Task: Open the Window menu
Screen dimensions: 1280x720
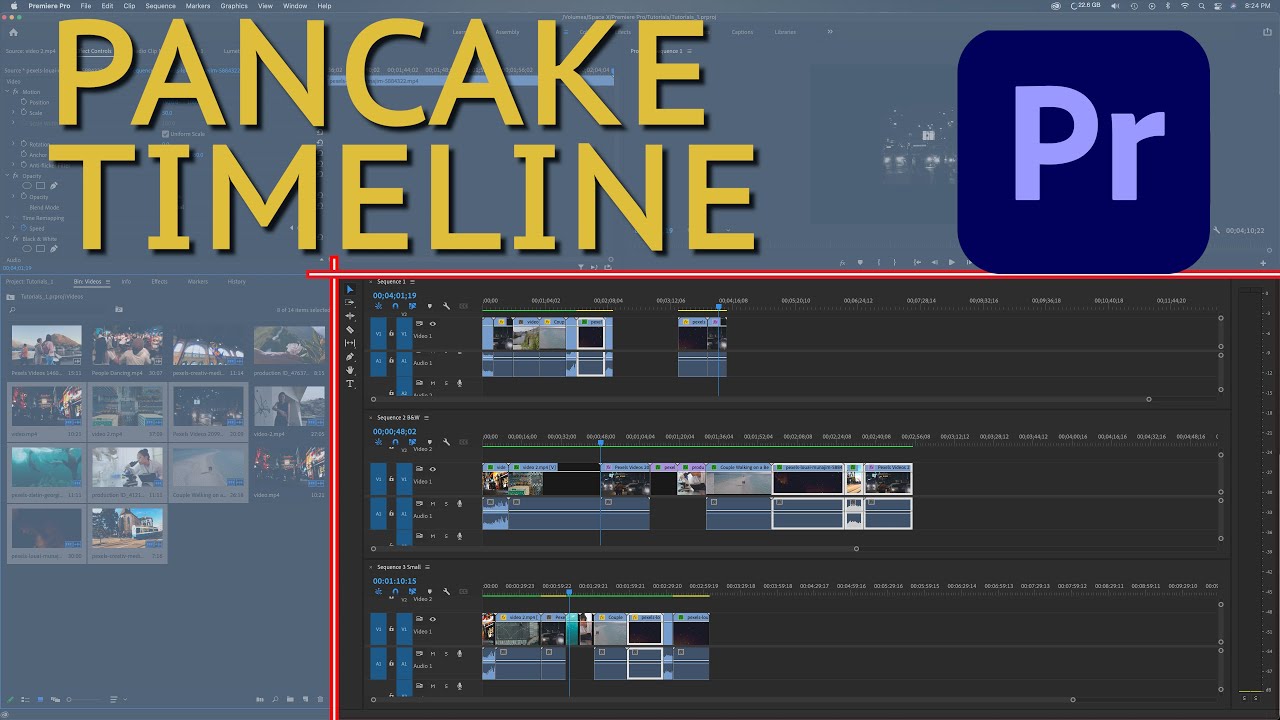Action: [x=295, y=6]
